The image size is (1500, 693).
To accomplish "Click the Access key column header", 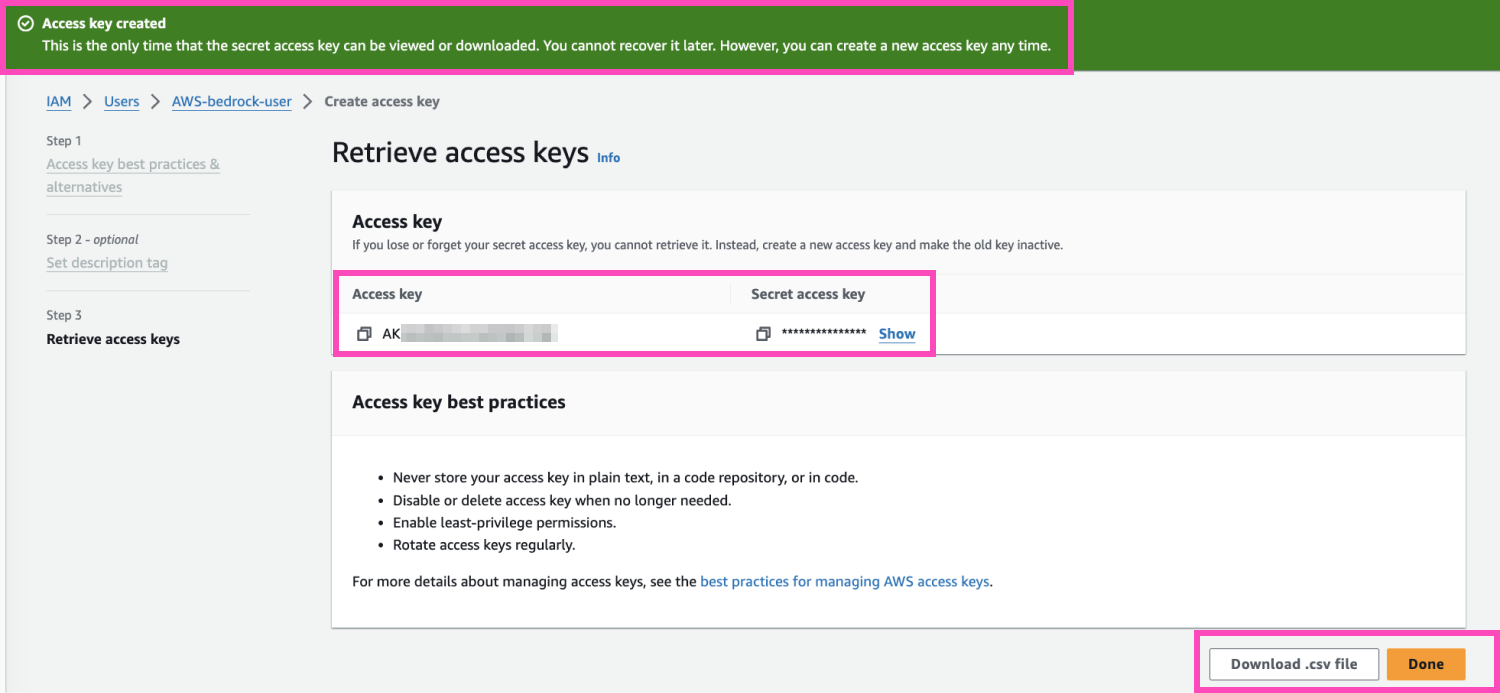I will (x=387, y=293).
